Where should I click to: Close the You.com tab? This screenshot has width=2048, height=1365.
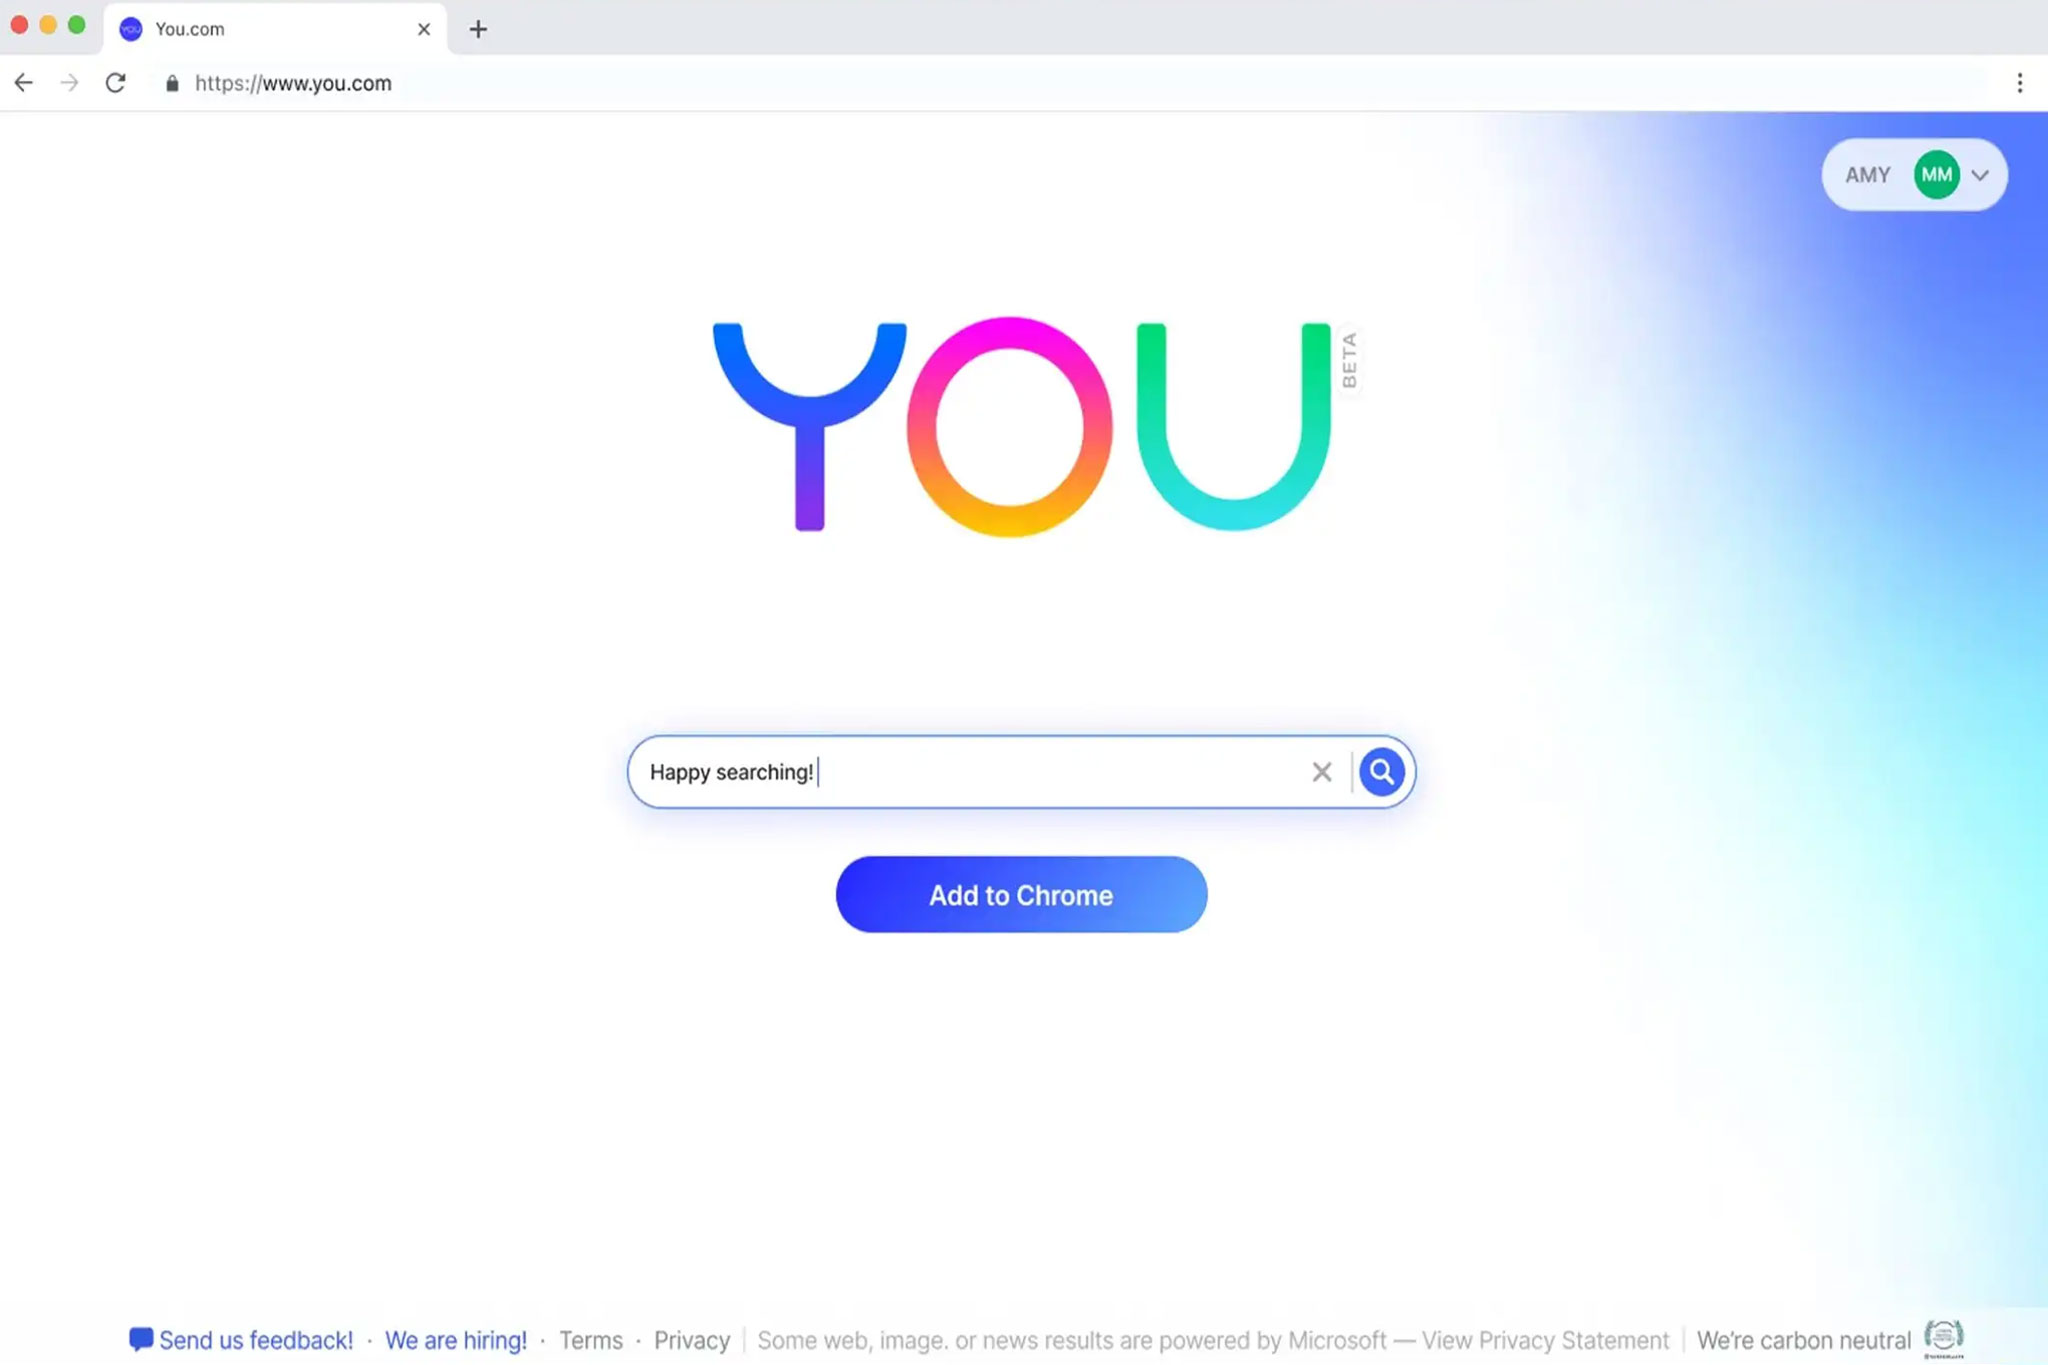click(424, 29)
